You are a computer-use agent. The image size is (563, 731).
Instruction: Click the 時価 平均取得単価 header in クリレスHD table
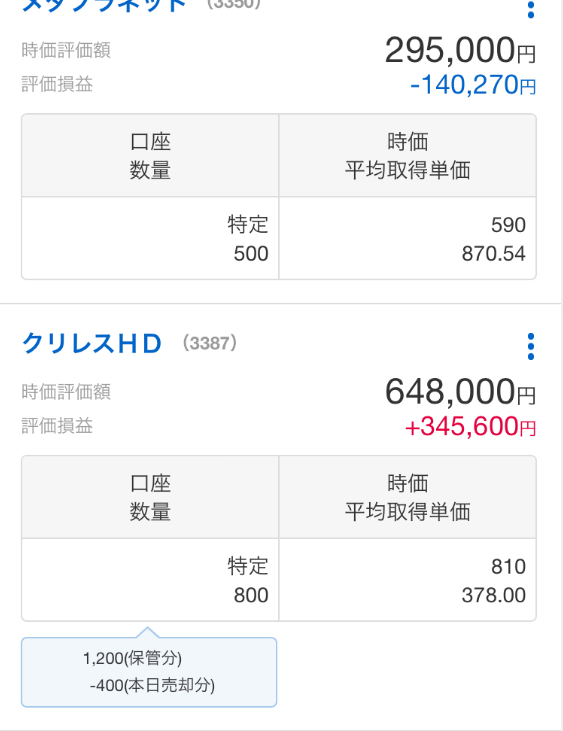pos(407,497)
